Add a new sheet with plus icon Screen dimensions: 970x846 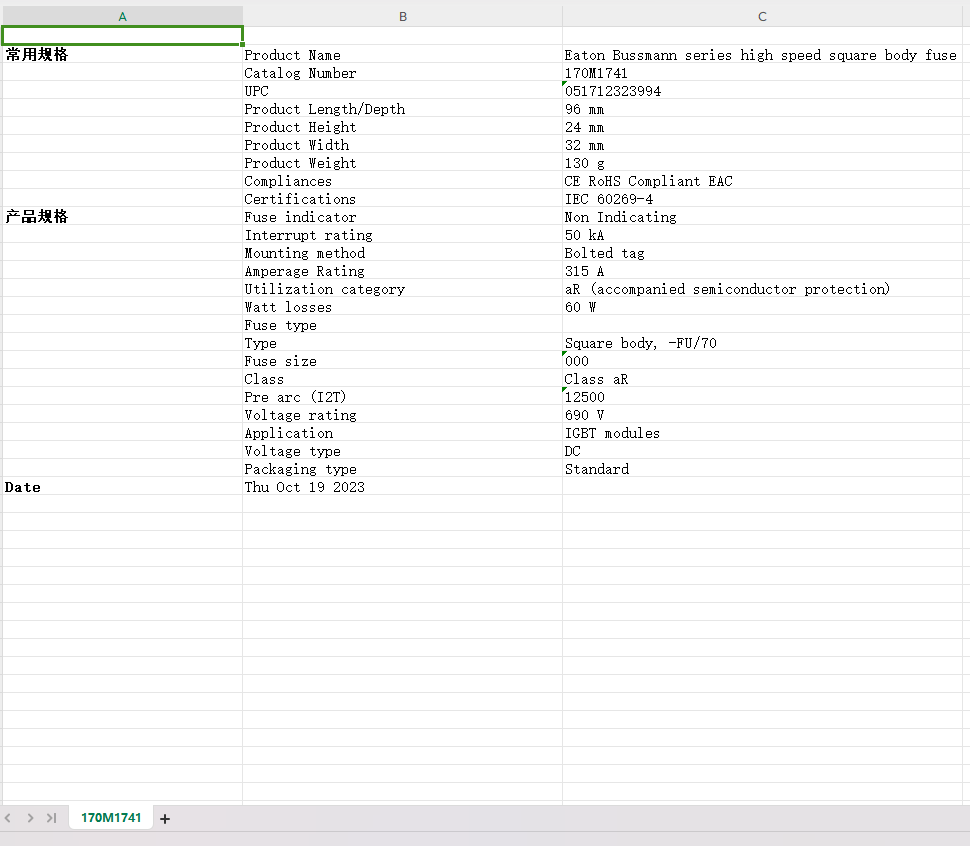pyautogui.click(x=165, y=819)
